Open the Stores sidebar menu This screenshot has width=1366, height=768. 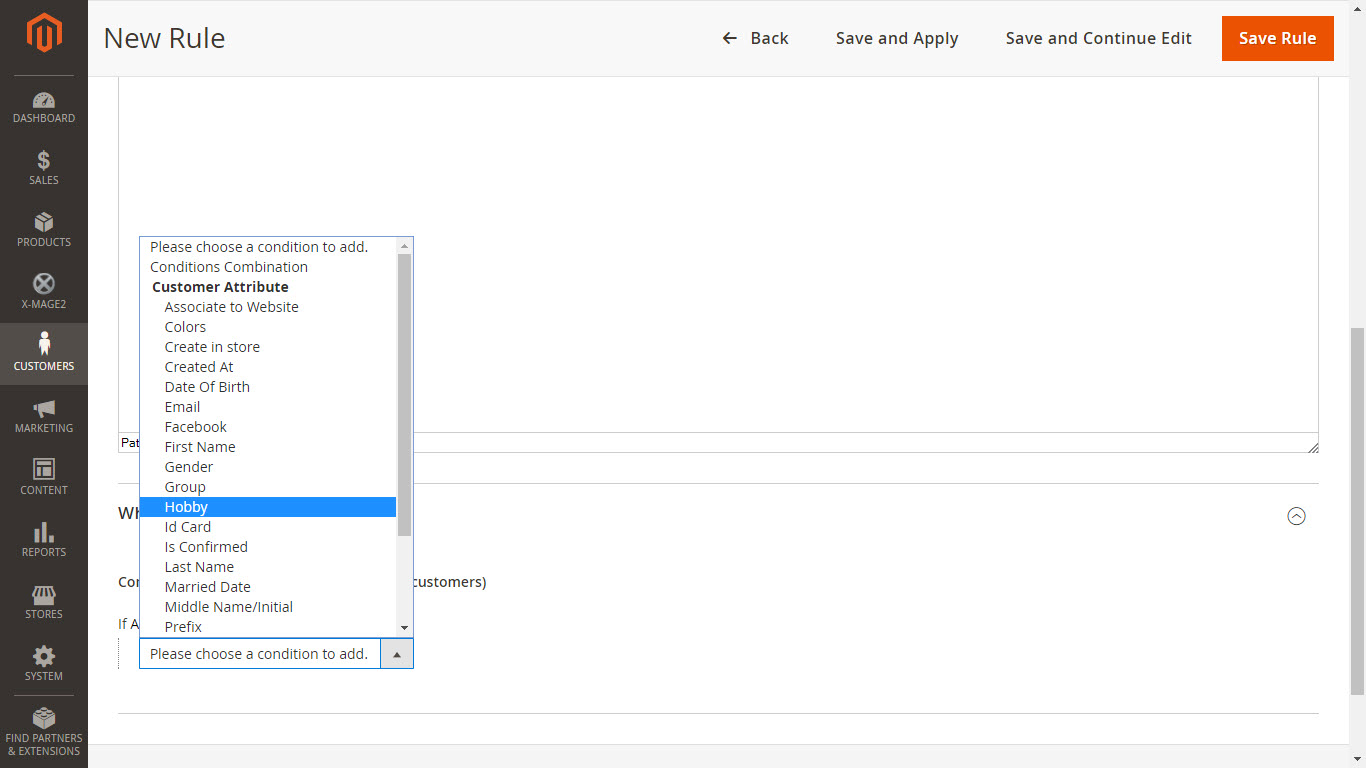44,602
